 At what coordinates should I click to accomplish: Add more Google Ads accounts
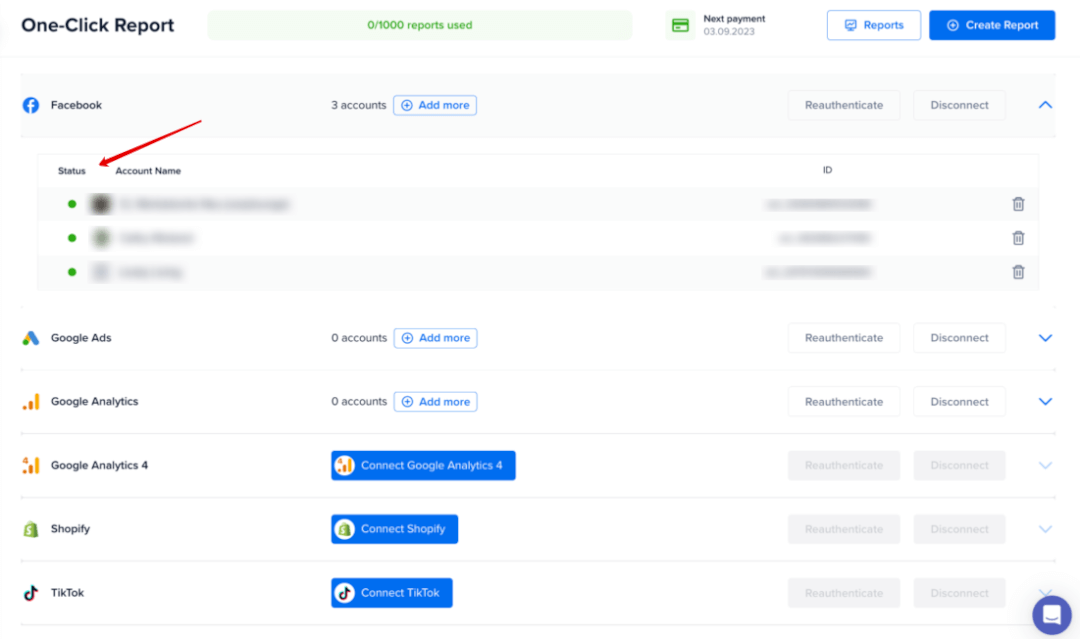tap(435, 338)
